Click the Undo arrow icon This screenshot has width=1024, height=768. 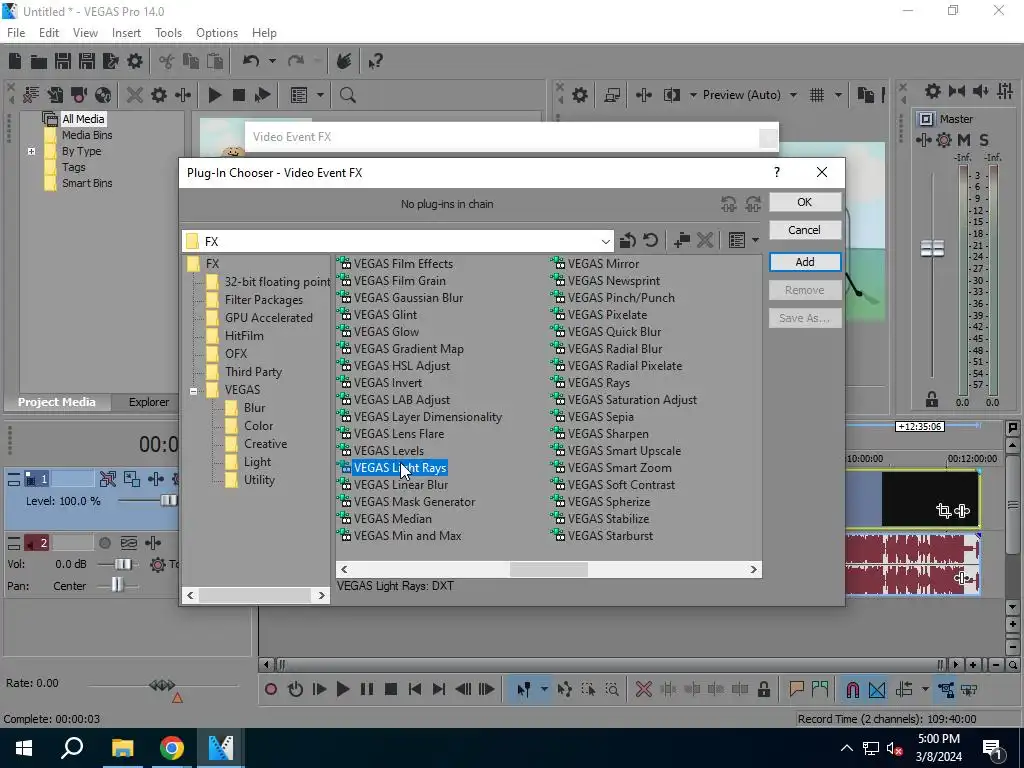[x=251, y=61]
